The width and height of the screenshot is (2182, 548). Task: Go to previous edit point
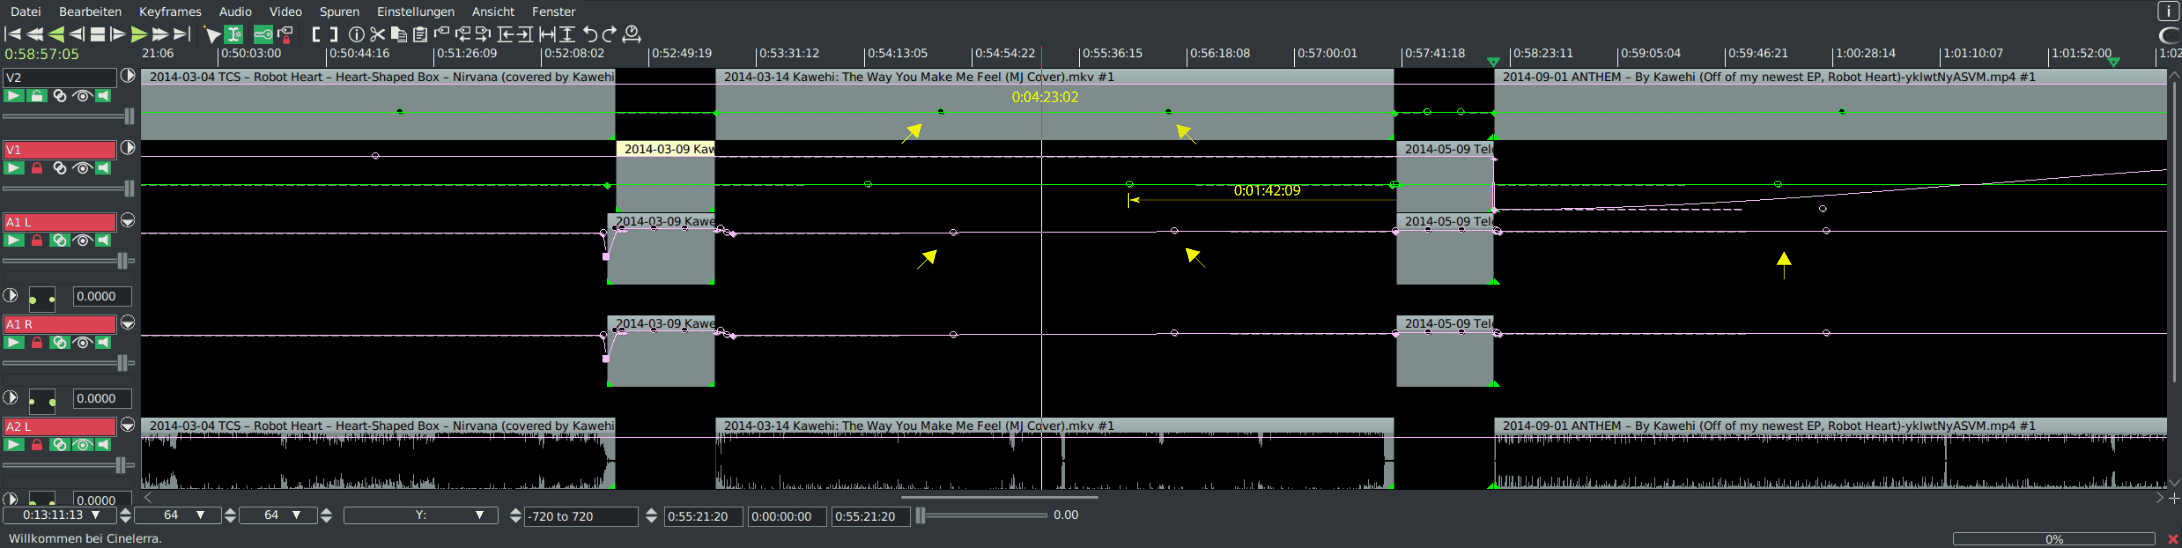coord(505,34)
